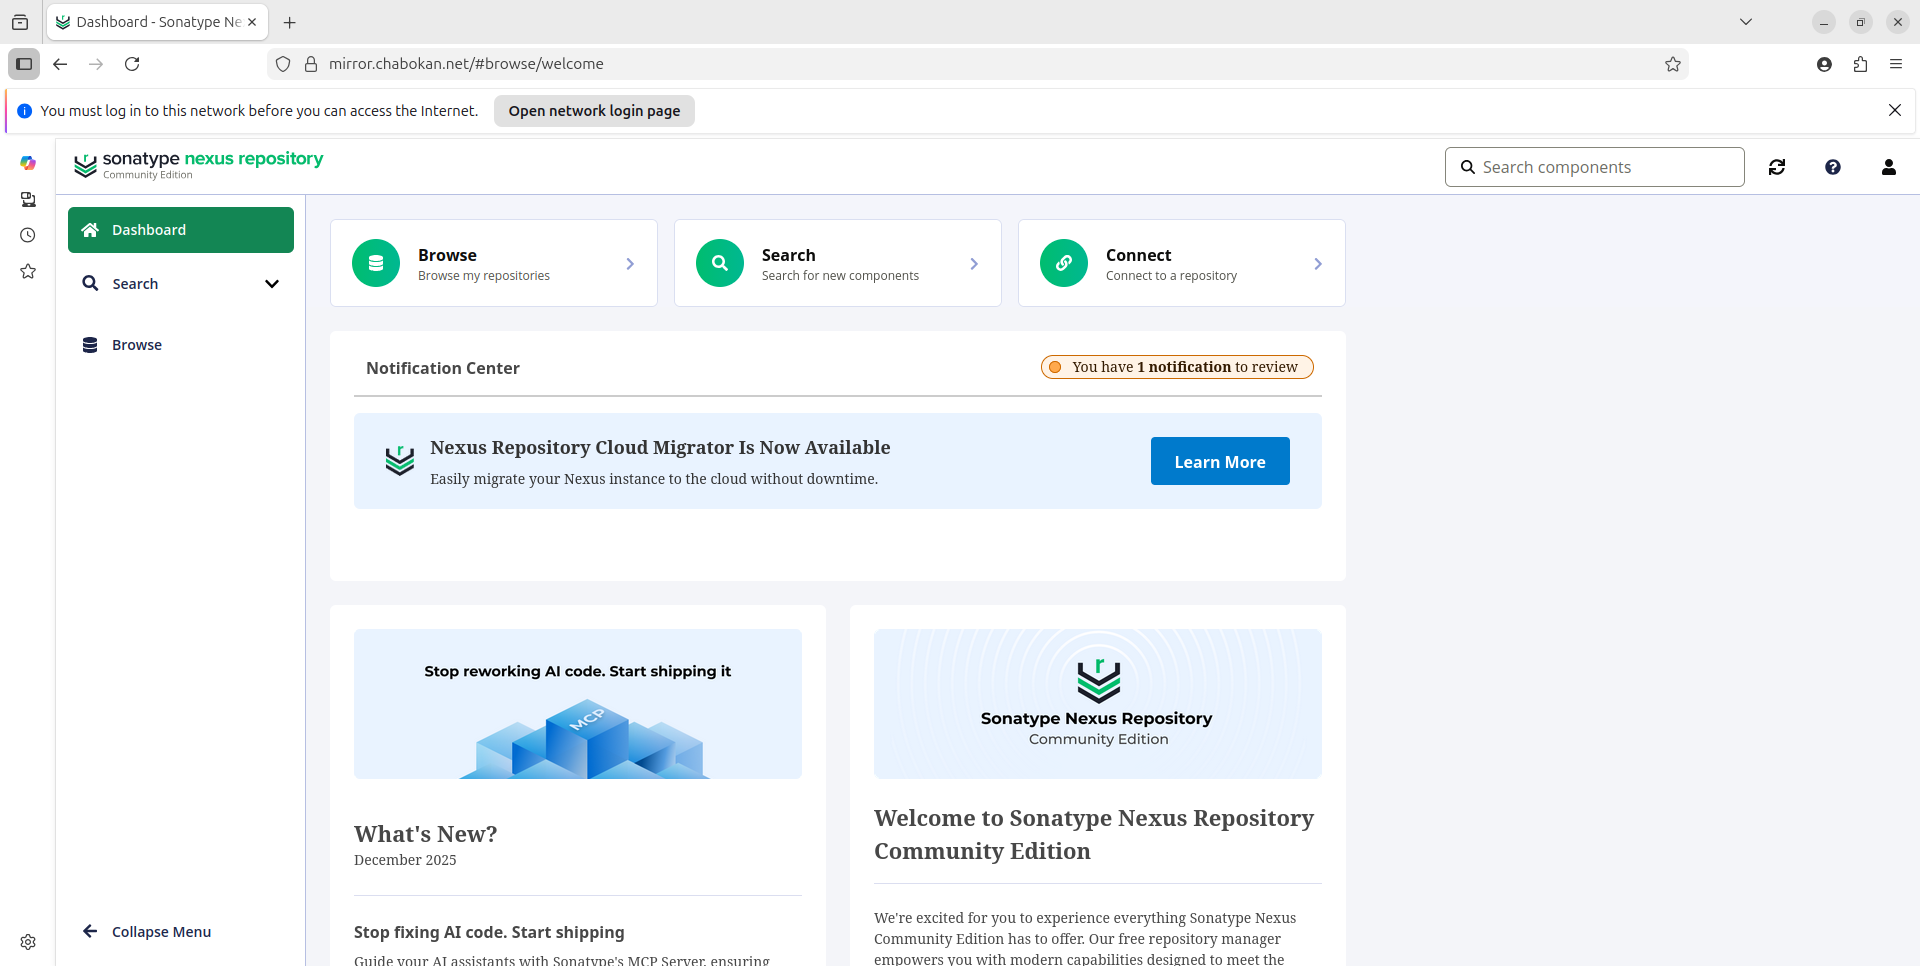The image size is (1920, 966).
Task: Expand the Search navigation section chevron
Action: pyautogui.click(x=271, y=283)
